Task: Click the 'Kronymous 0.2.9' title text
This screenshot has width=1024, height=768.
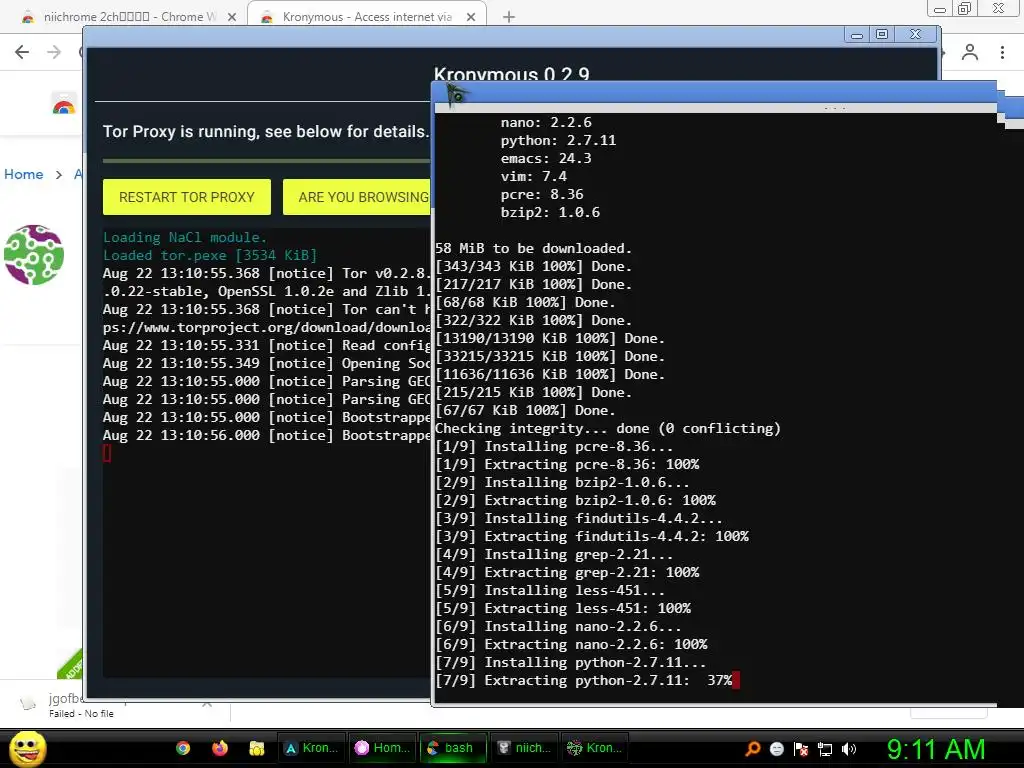Action: pyautogui.click(x=511, y=74)
